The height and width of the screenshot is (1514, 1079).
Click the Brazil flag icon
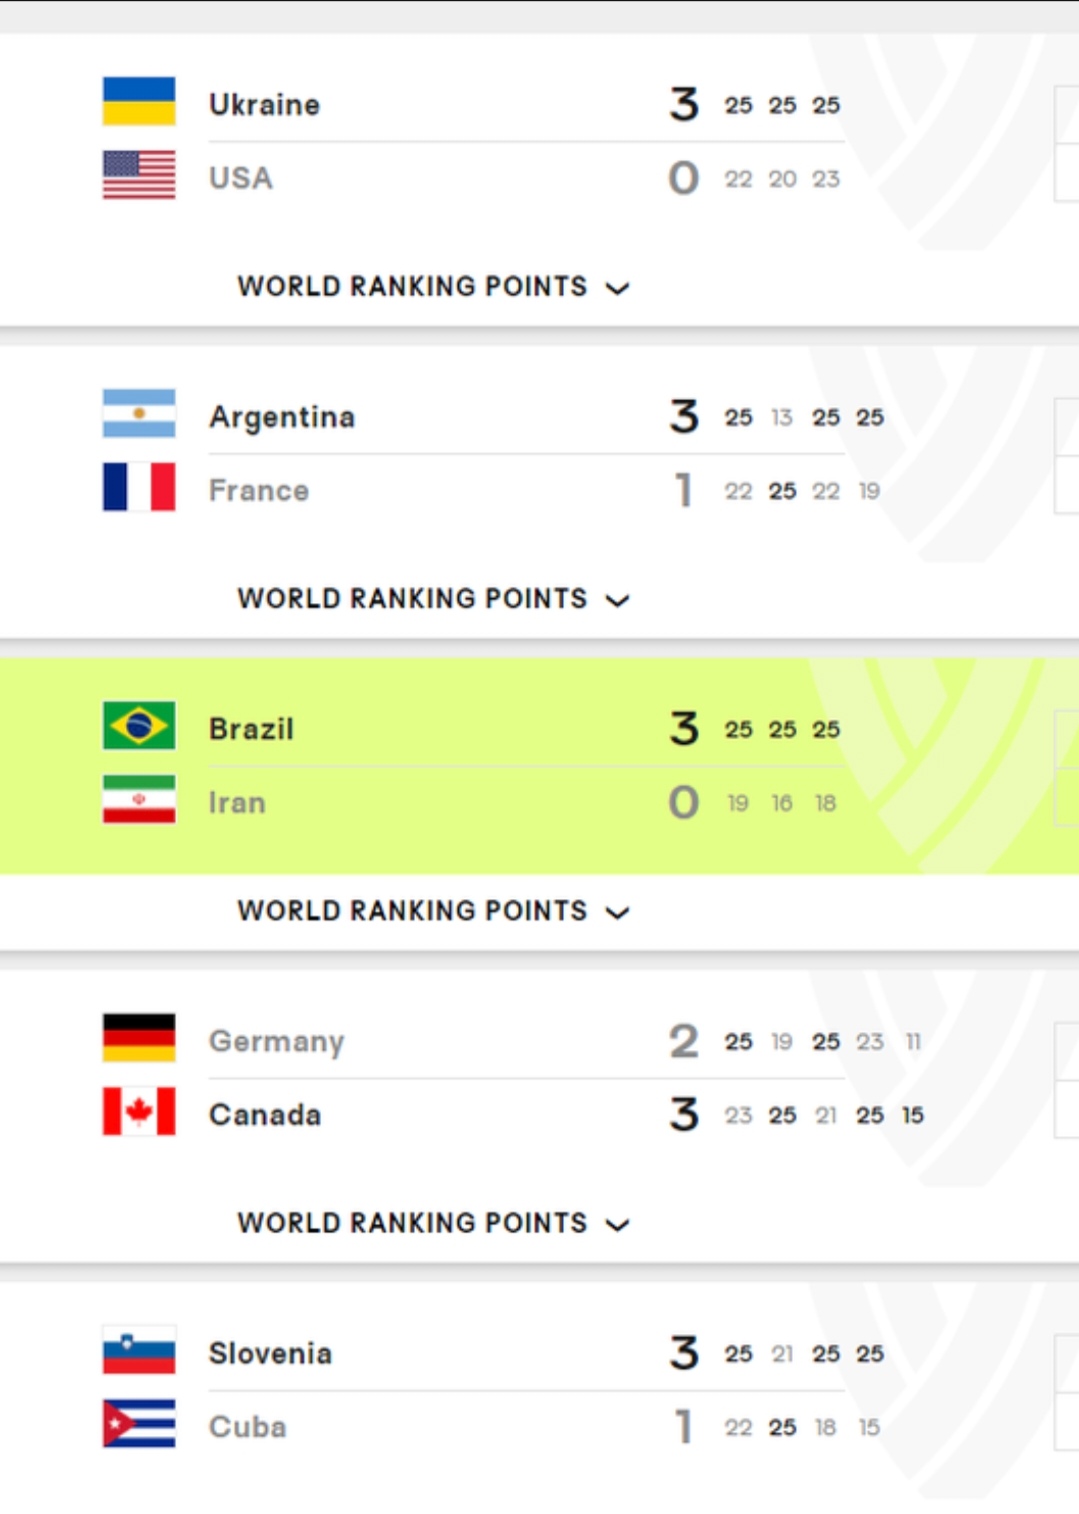(139, 725)
